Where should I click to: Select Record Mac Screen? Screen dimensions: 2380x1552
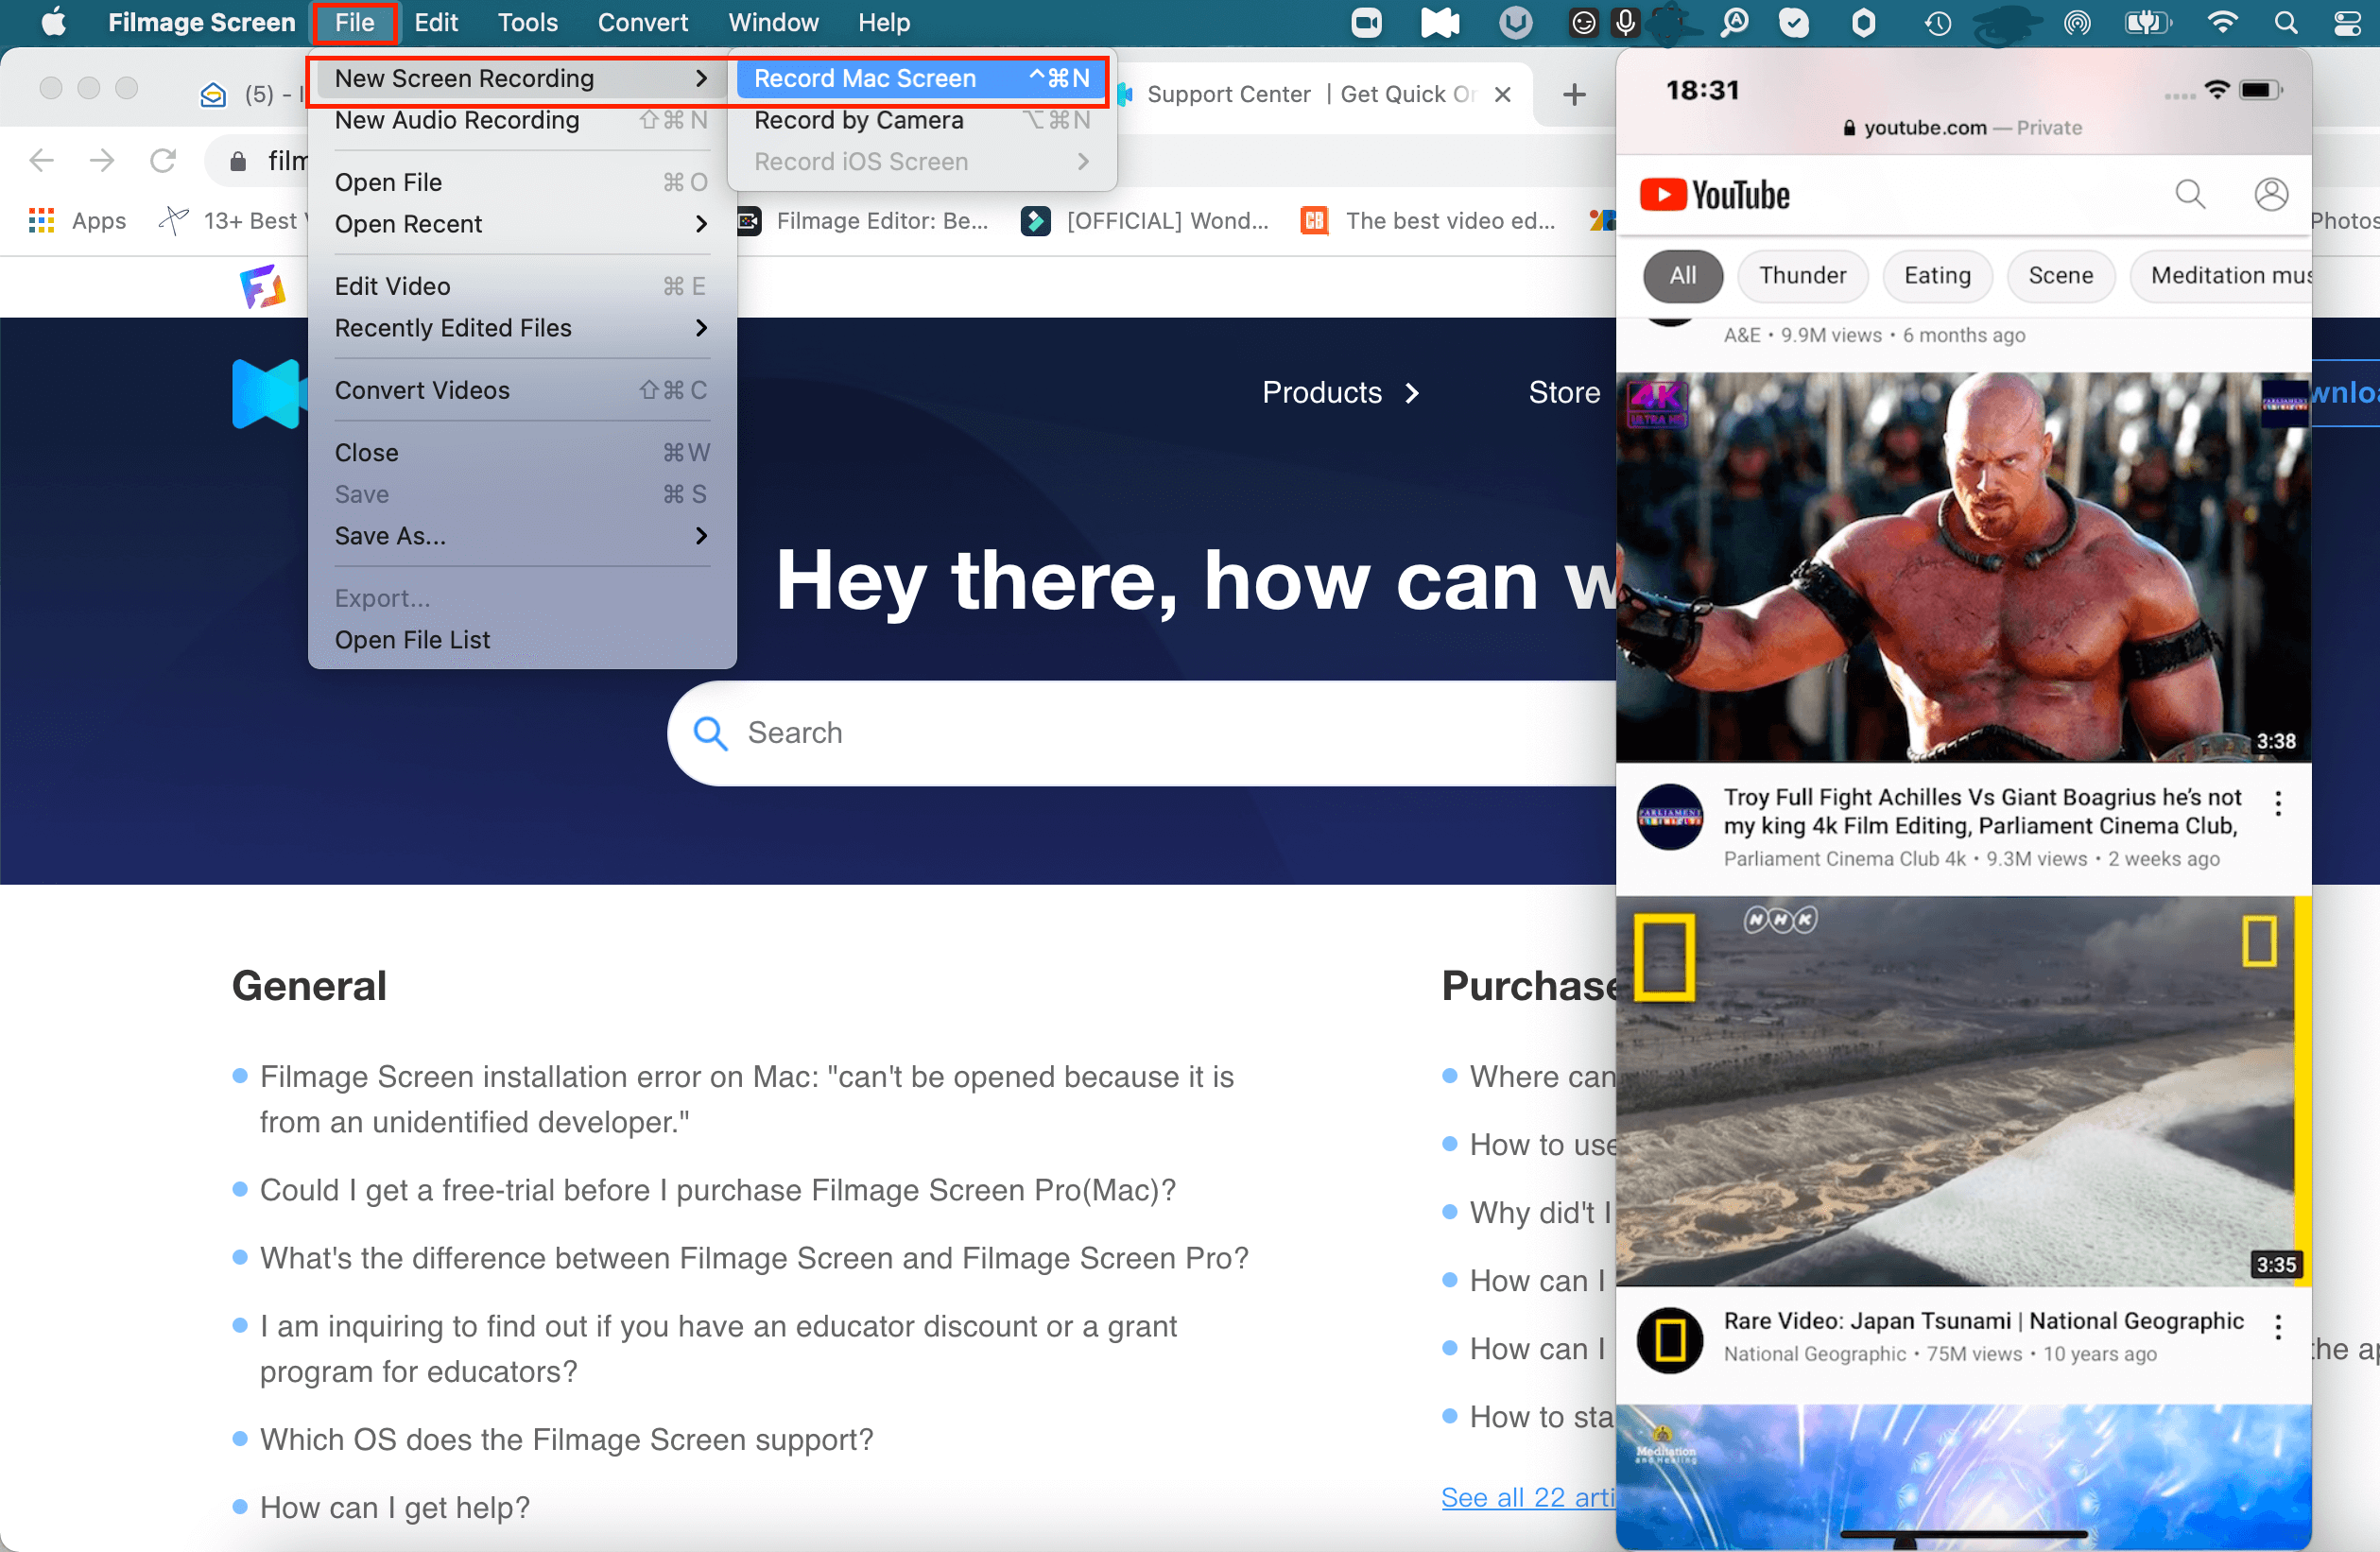tap(922, 78)
